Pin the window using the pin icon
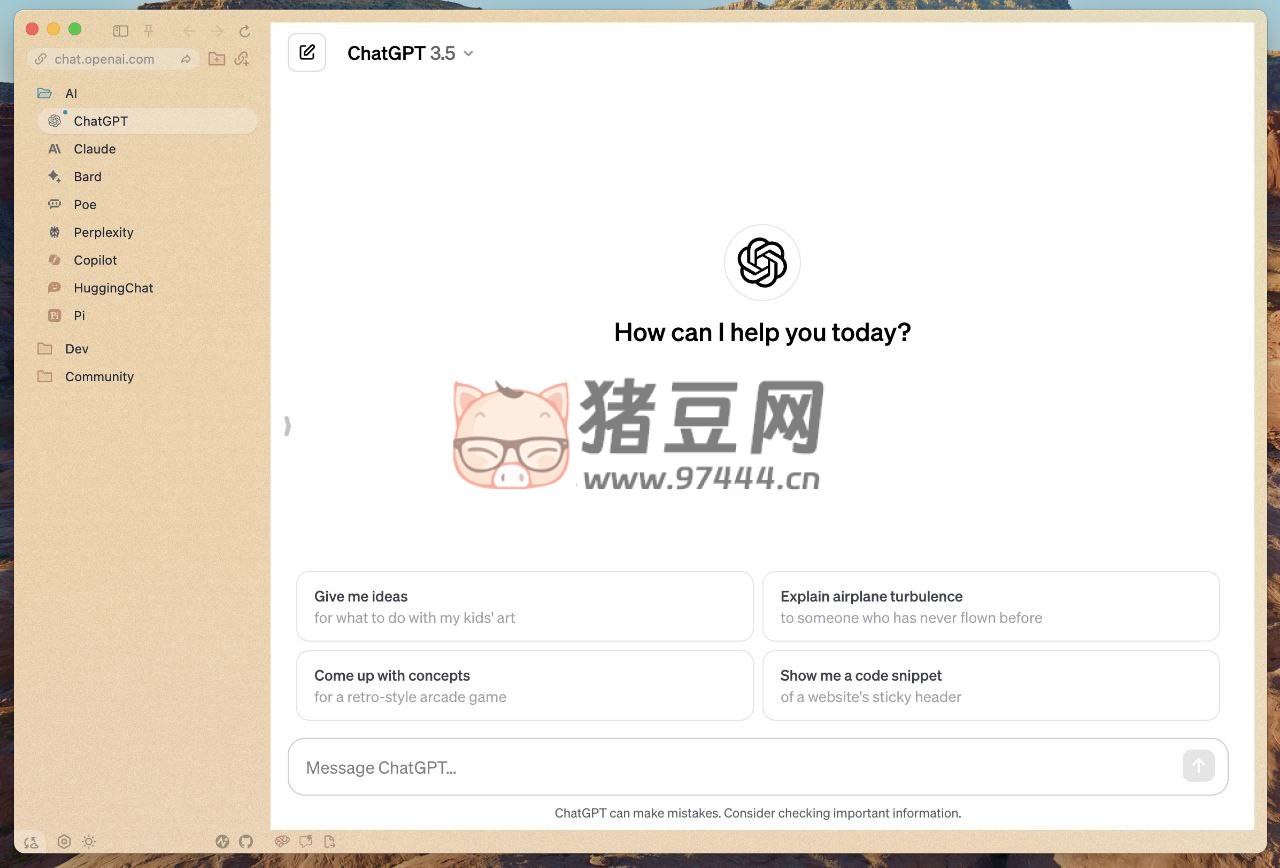 pos(148,31)
